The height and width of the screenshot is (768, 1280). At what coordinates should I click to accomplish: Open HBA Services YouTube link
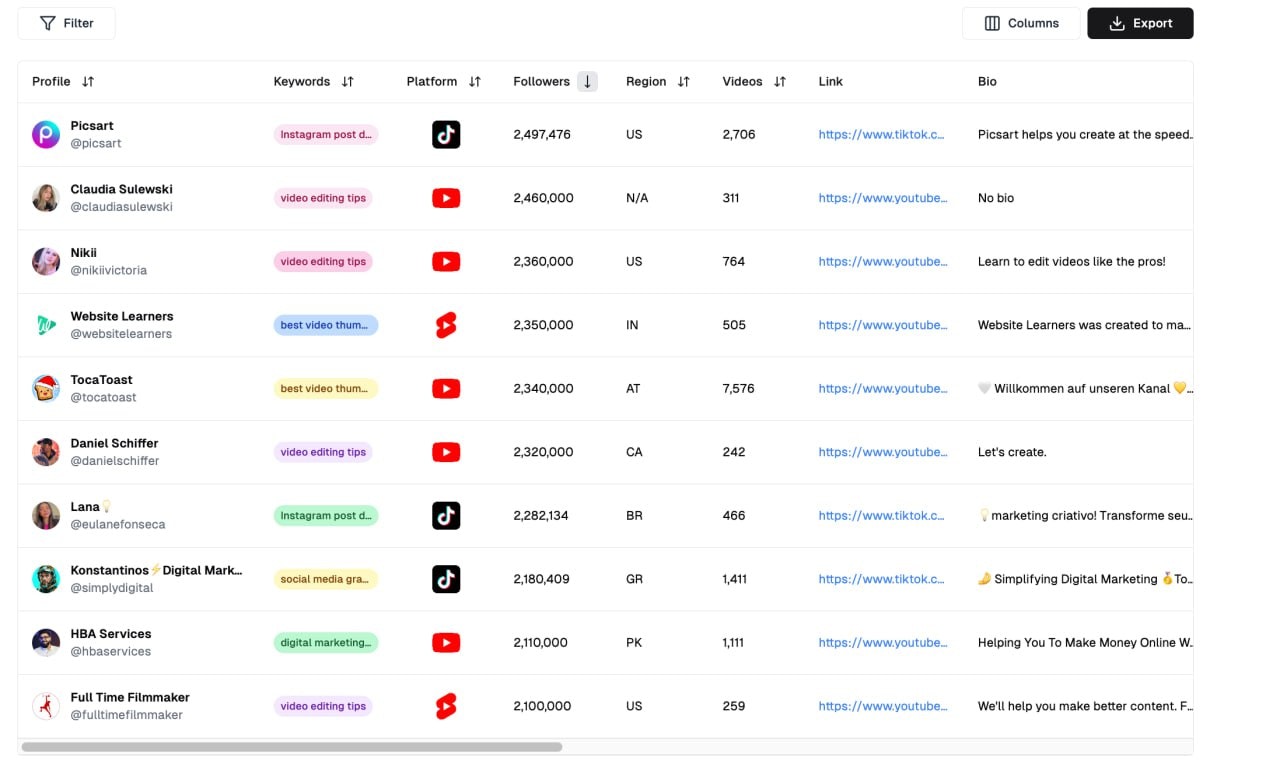coord(883,642)
